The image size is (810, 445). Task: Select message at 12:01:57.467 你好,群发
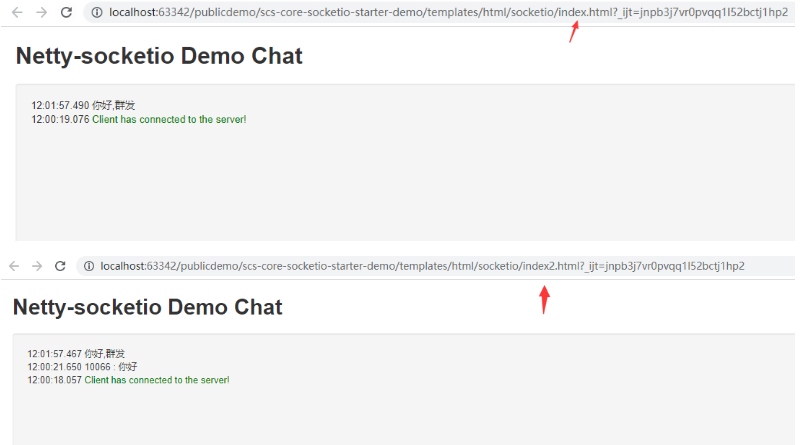coord(76,354)
